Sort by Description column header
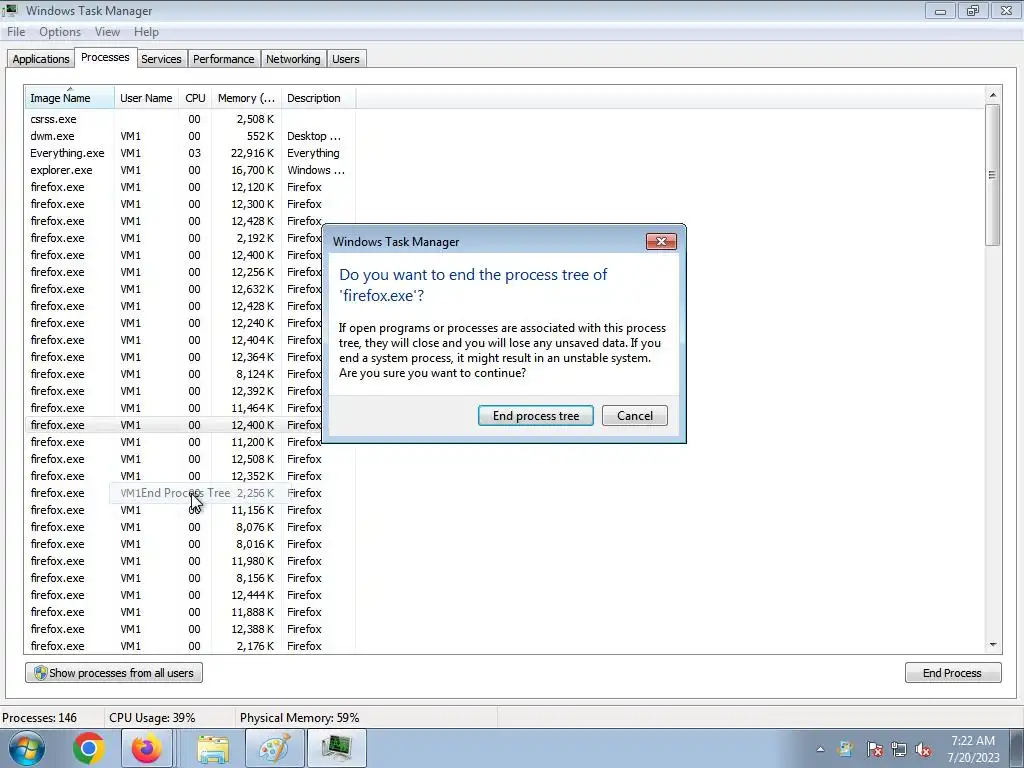The image size is (1024, 768). point(318,98)
